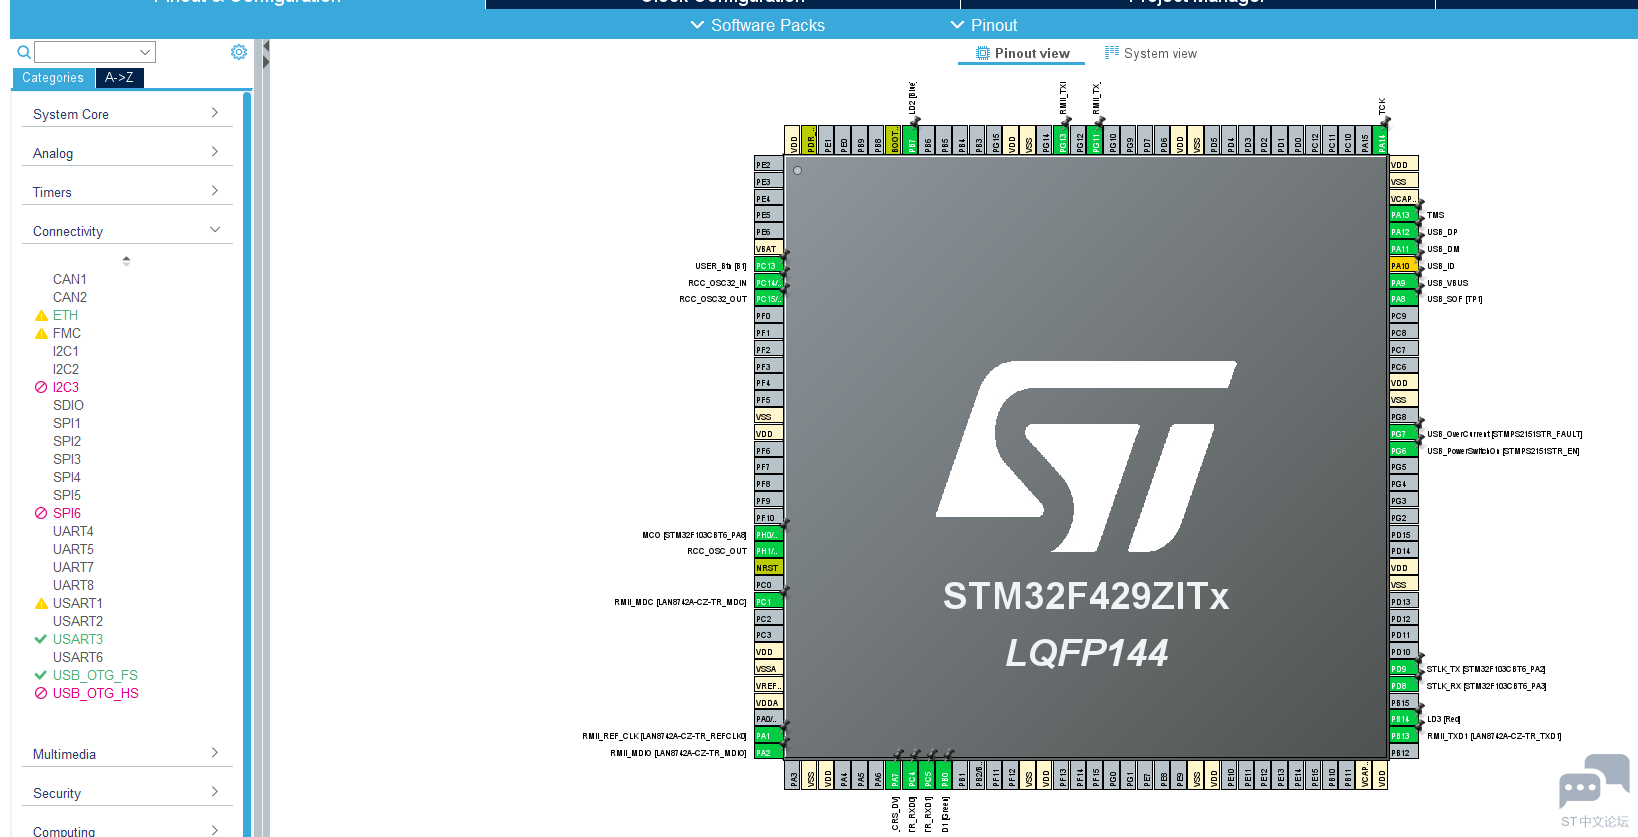Image resolution: width=1638 pixels, height=837 pixels.
Task: Select USB_OTG_HS peripheral
Action: [x=96, y=693]
